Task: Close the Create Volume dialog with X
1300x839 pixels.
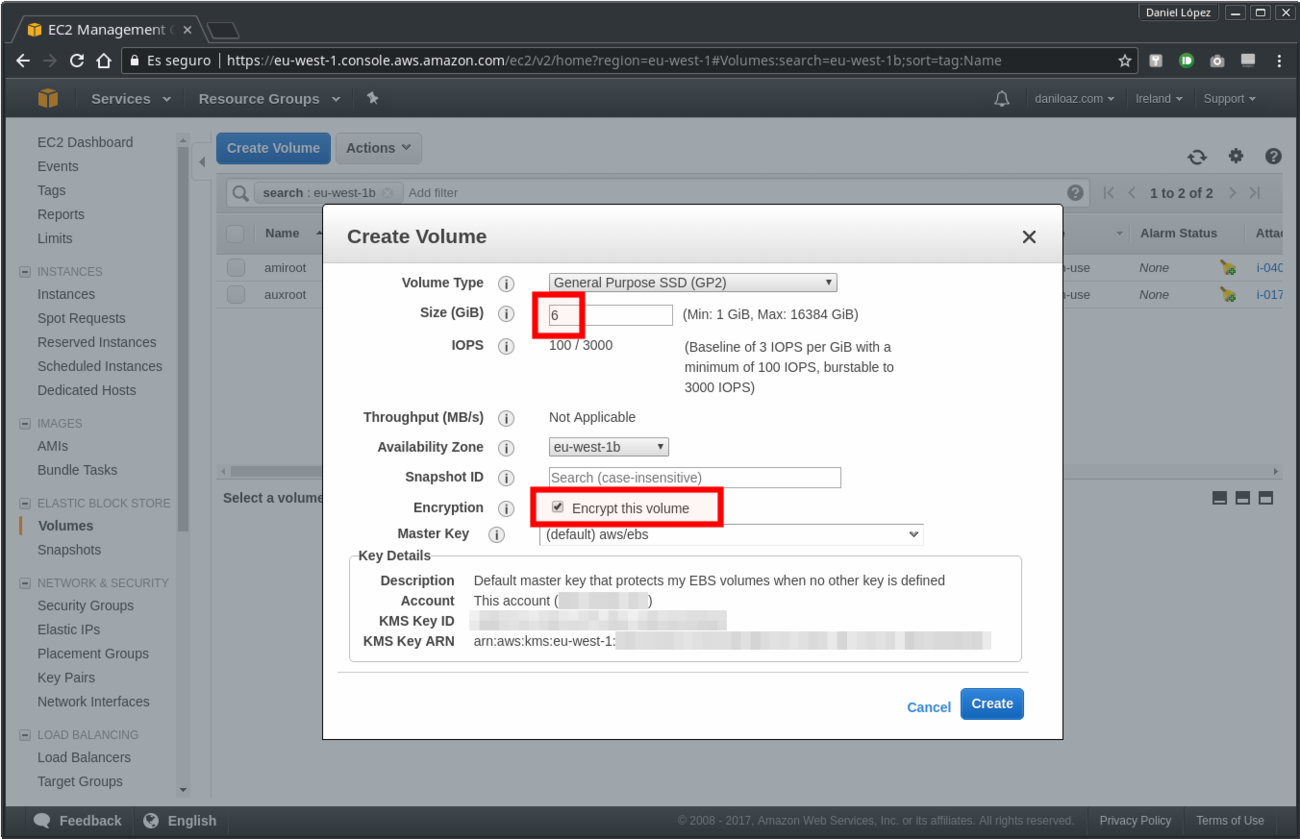Action: [x=1029, y=237]
